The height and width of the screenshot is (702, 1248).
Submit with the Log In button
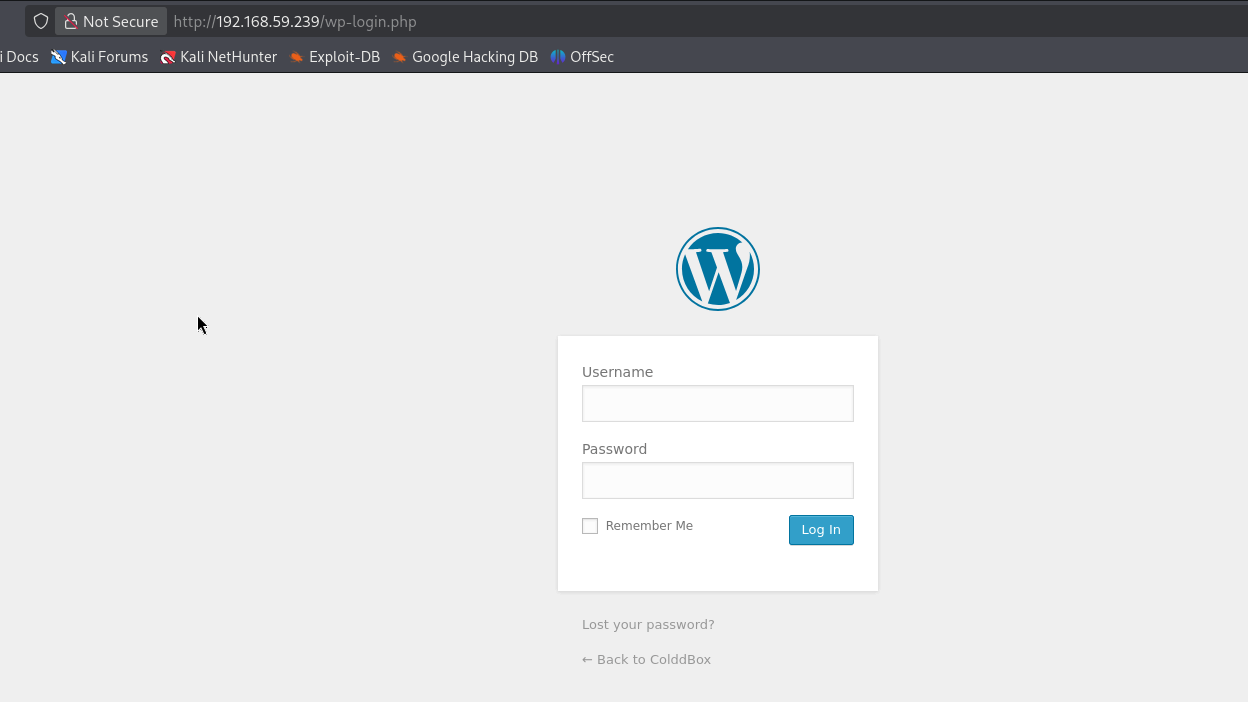[x=821, y=530]
